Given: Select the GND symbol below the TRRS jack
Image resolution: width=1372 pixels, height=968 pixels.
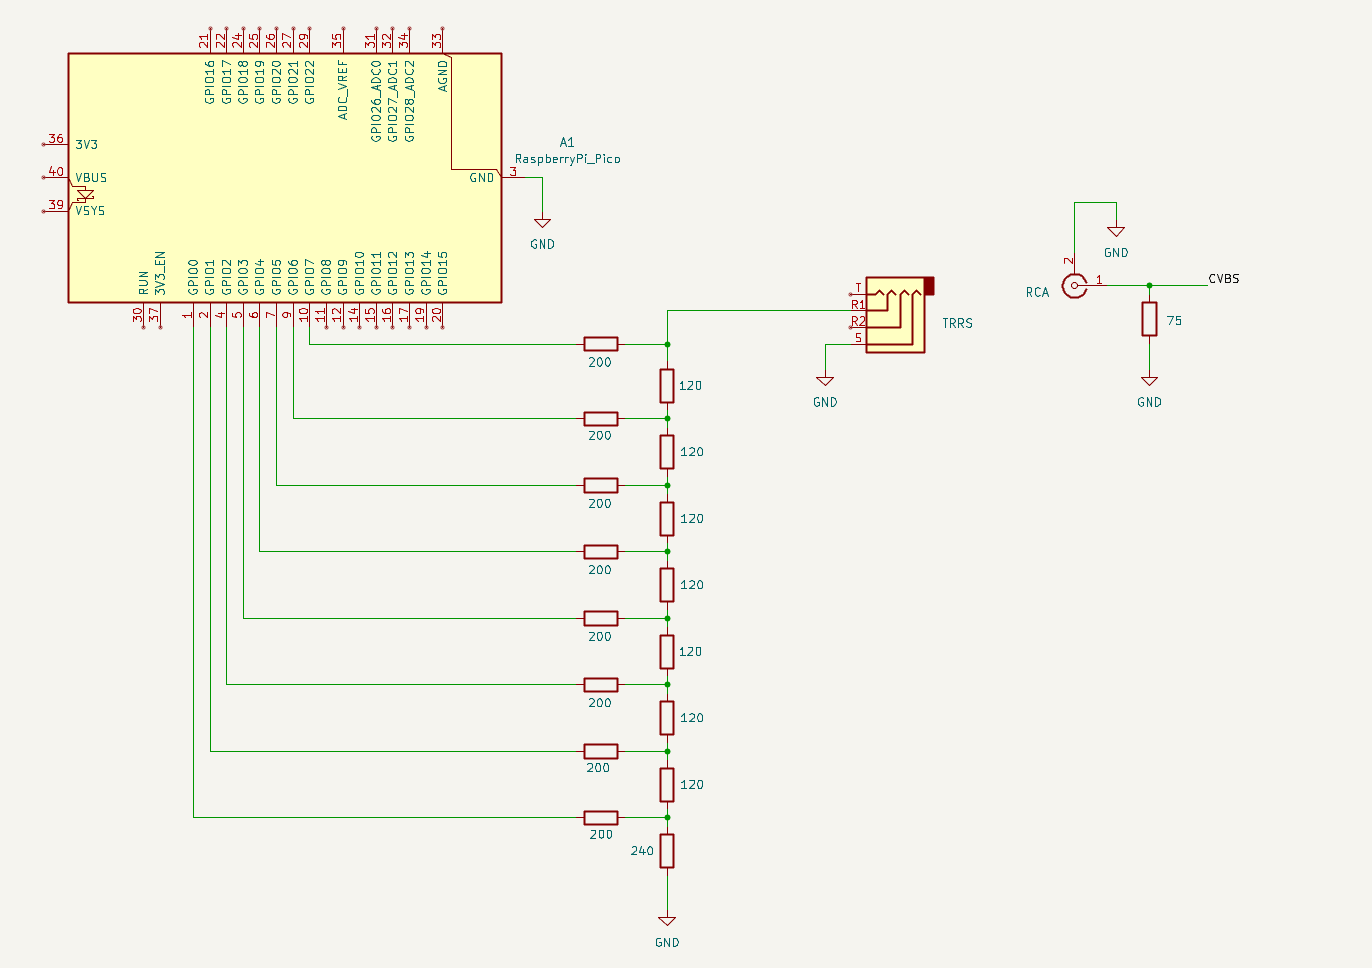Looking at the screenshot, I should [826, 380].
